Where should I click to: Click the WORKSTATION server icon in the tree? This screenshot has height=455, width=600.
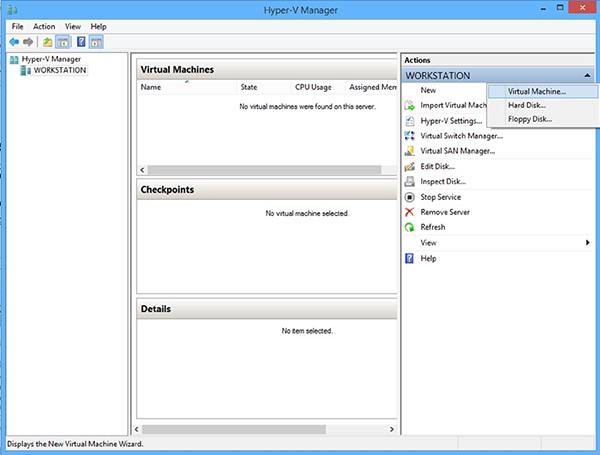point(26,70)
